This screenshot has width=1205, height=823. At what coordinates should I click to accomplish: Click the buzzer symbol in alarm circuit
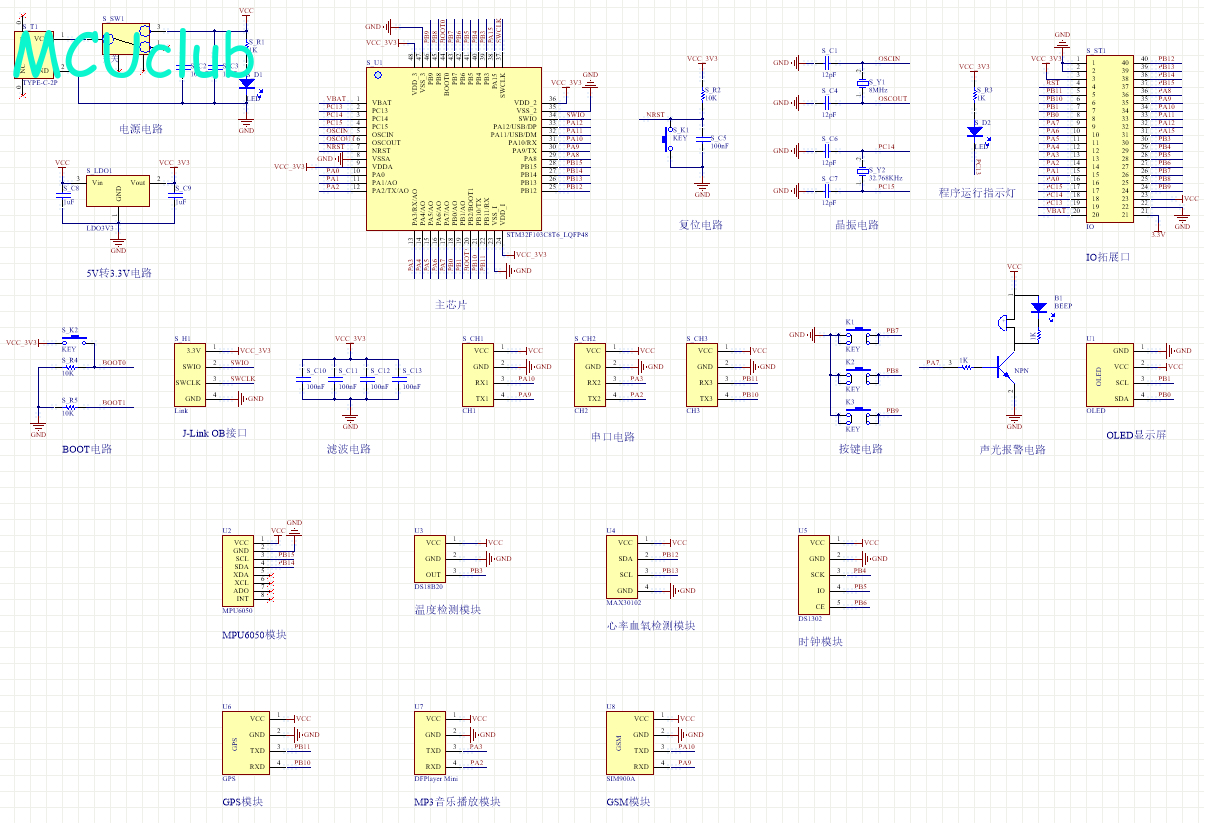click(1003, 322)
